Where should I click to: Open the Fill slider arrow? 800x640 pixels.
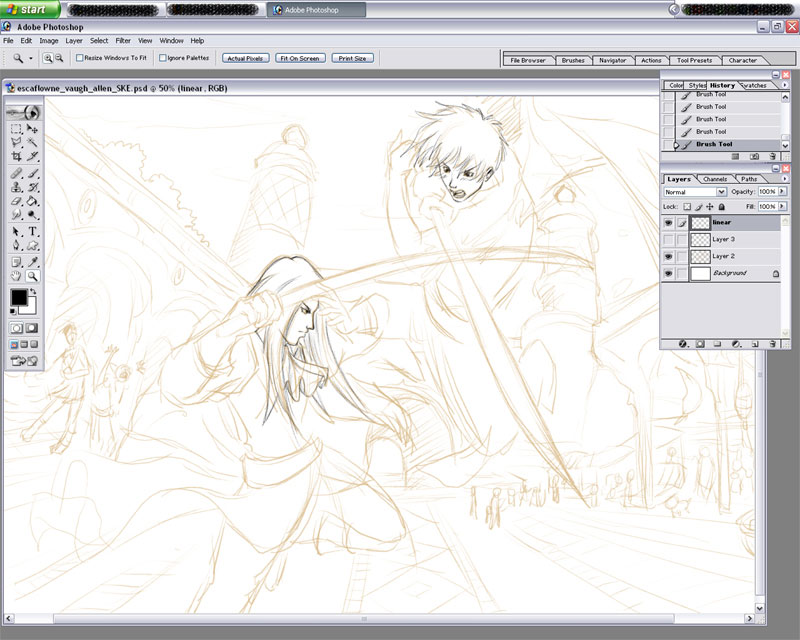pos(782,206)
